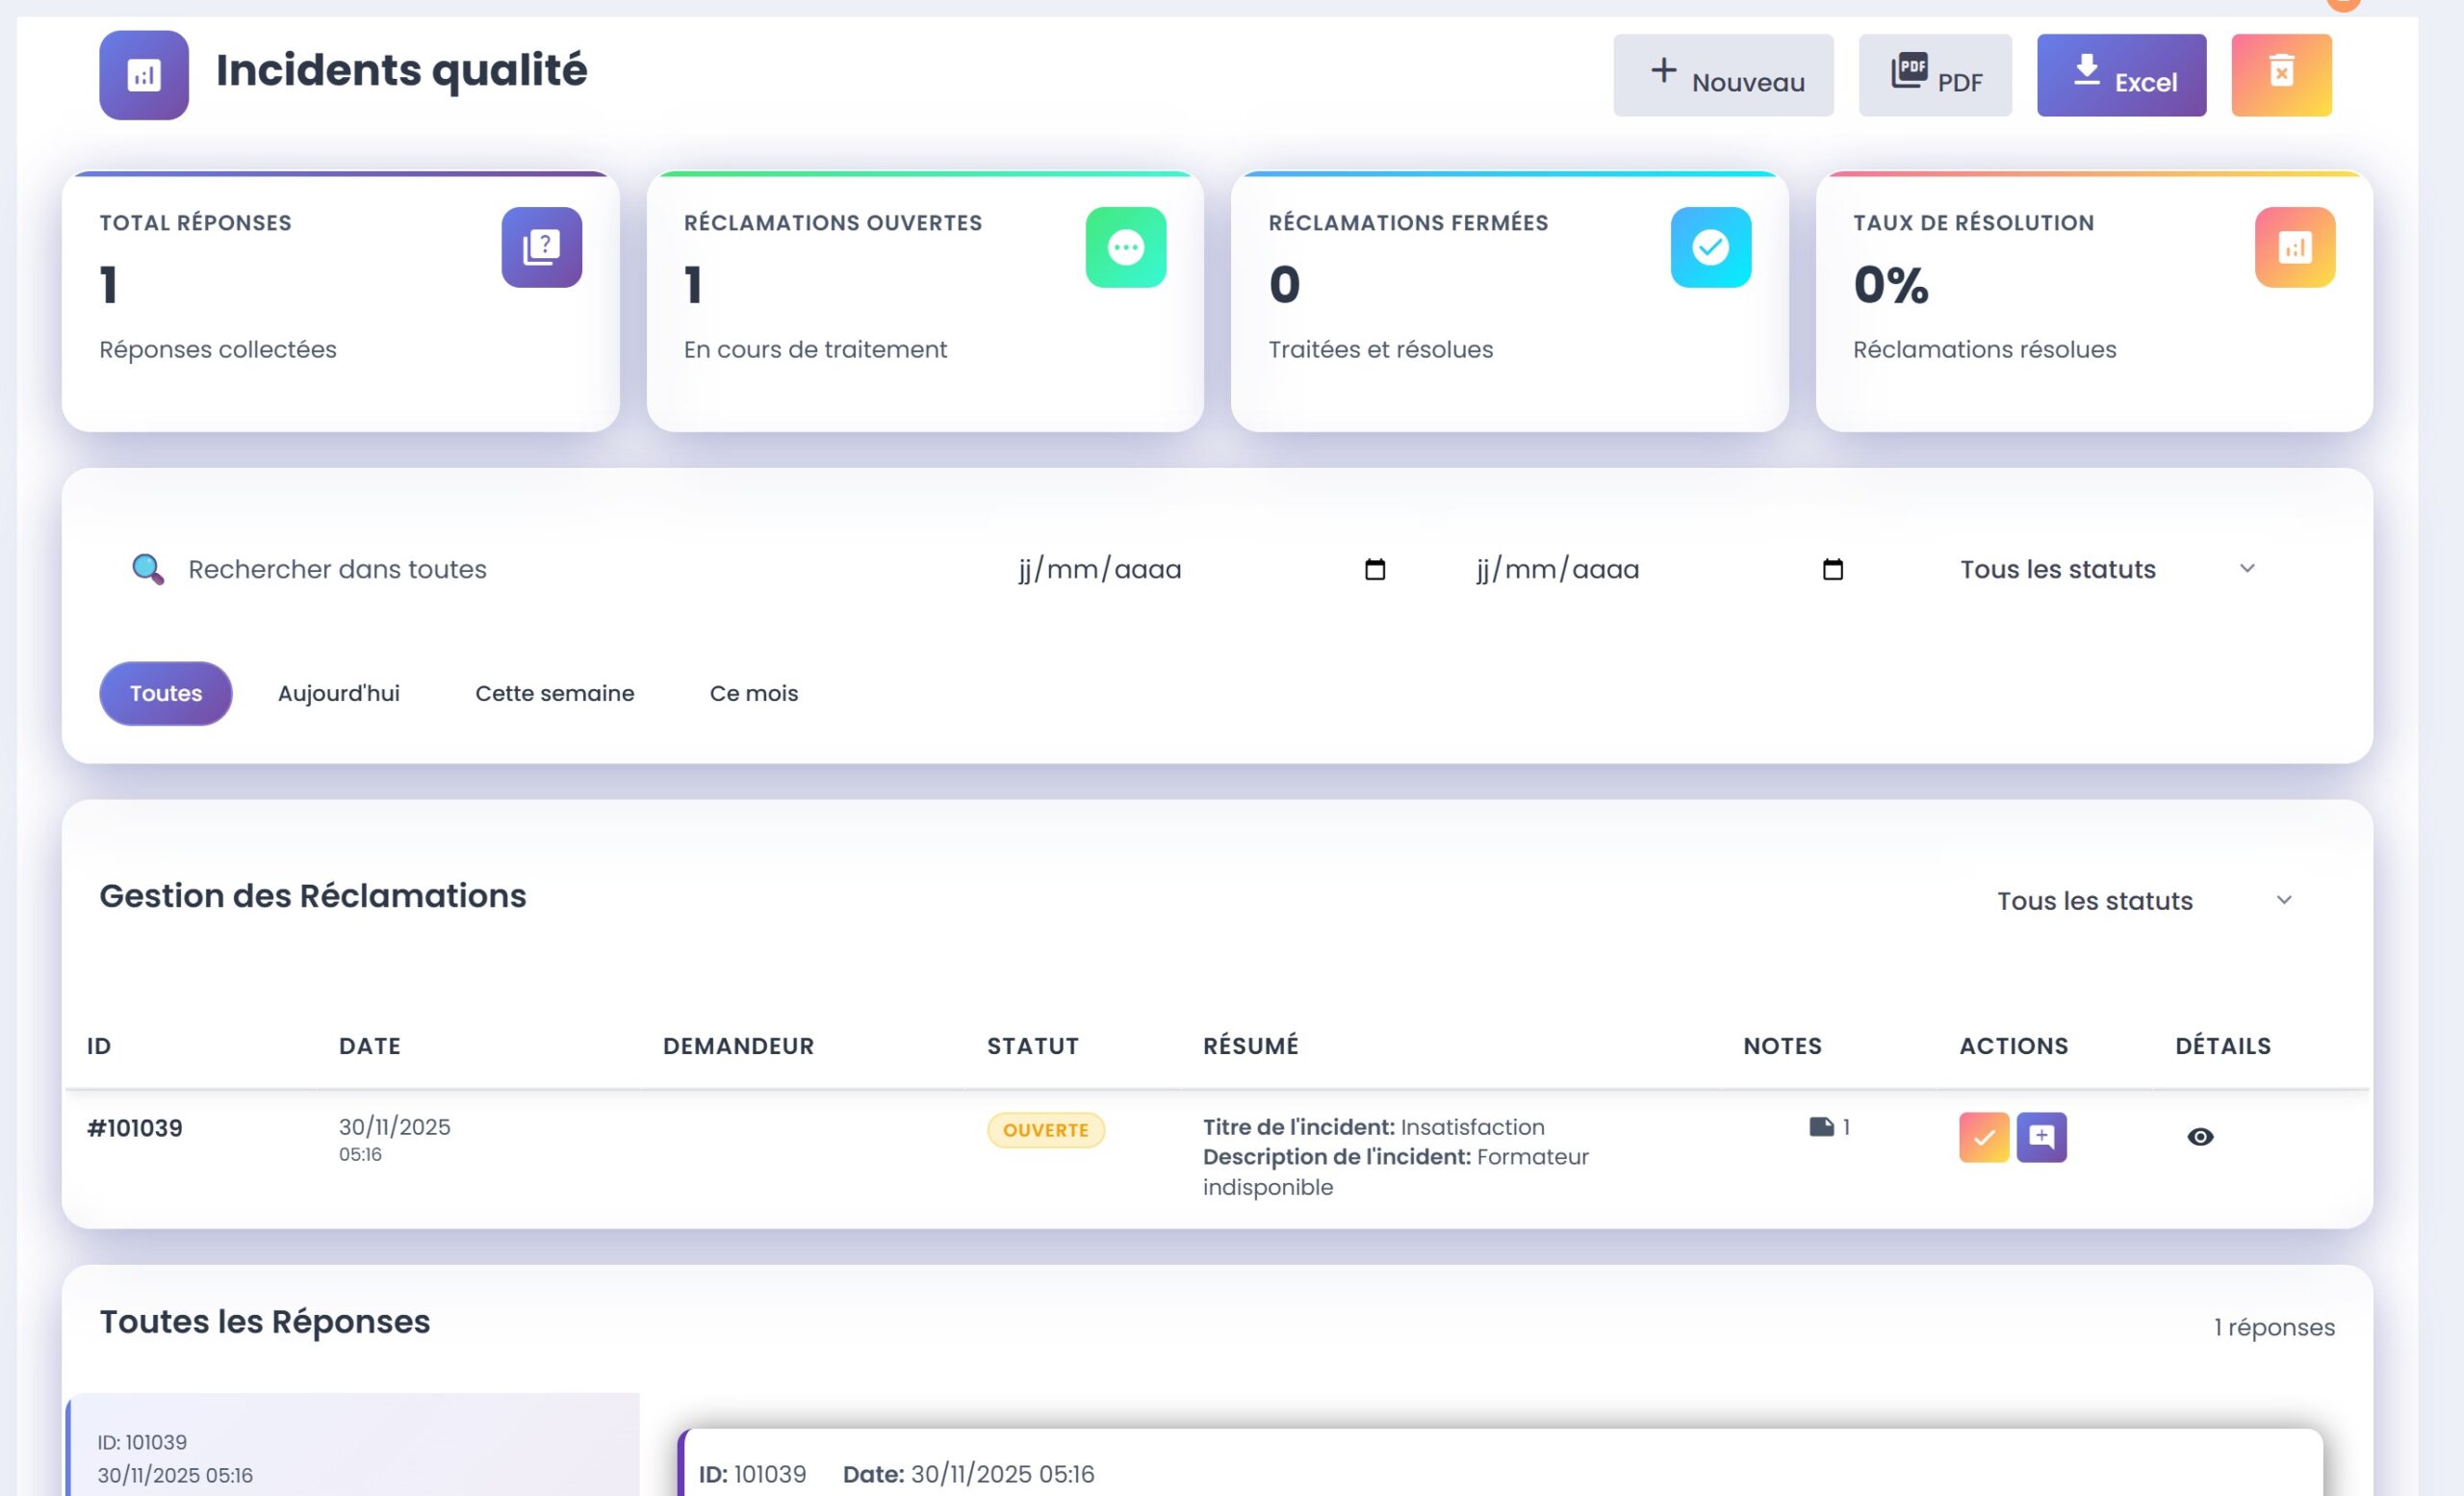Screen dimensions: 2464x1496
Task: Switch to Aujourd'hui filter
Action: click(x=338, y=693)
